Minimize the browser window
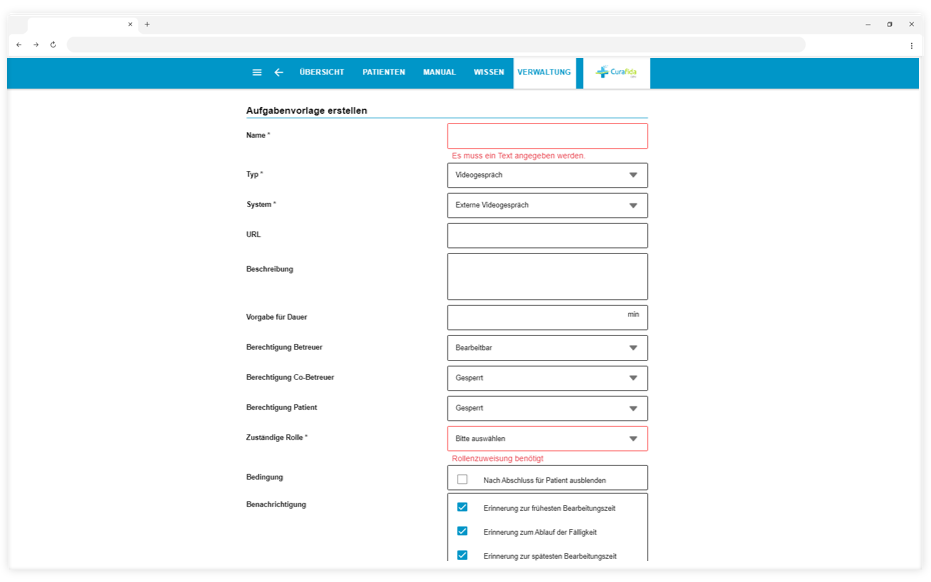The width and height of the screenshot is (931, 582). point(868,24)
